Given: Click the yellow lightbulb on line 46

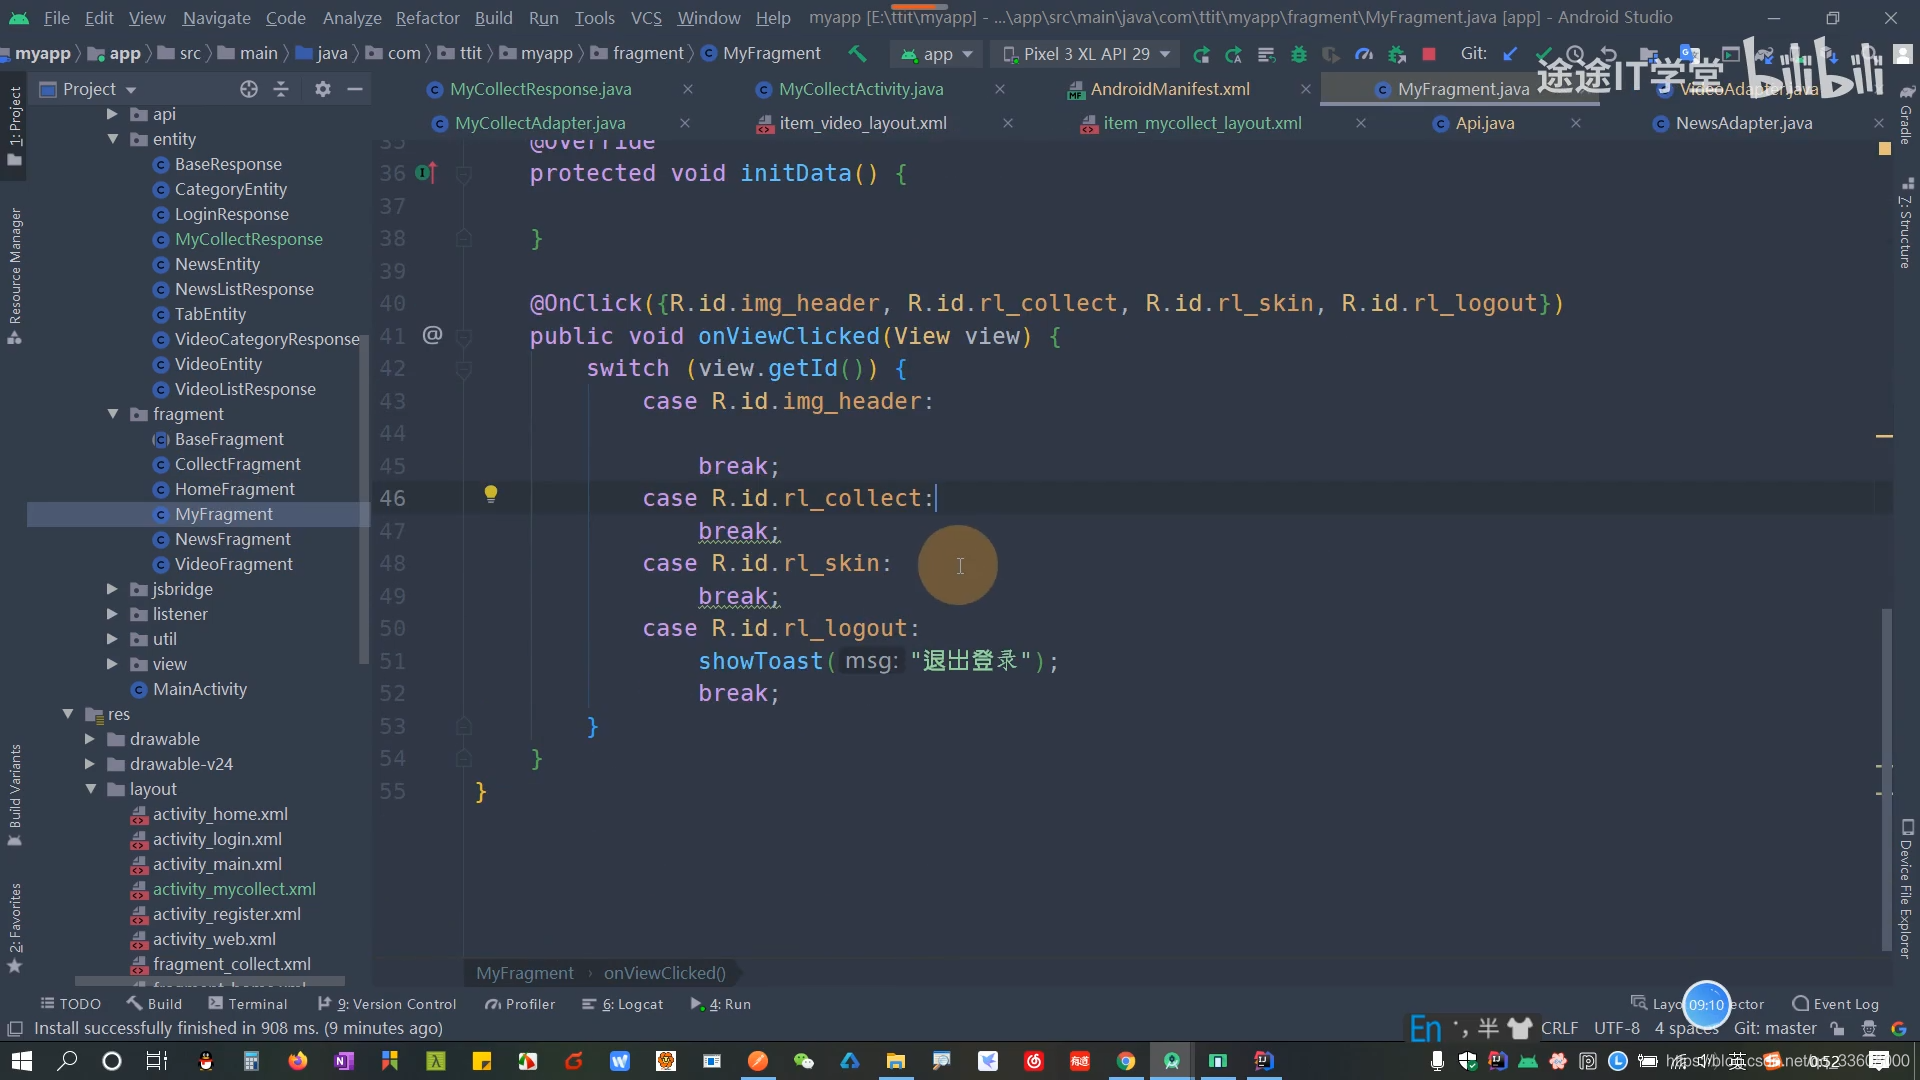Looking at the screenshot, I should (491, 493).
